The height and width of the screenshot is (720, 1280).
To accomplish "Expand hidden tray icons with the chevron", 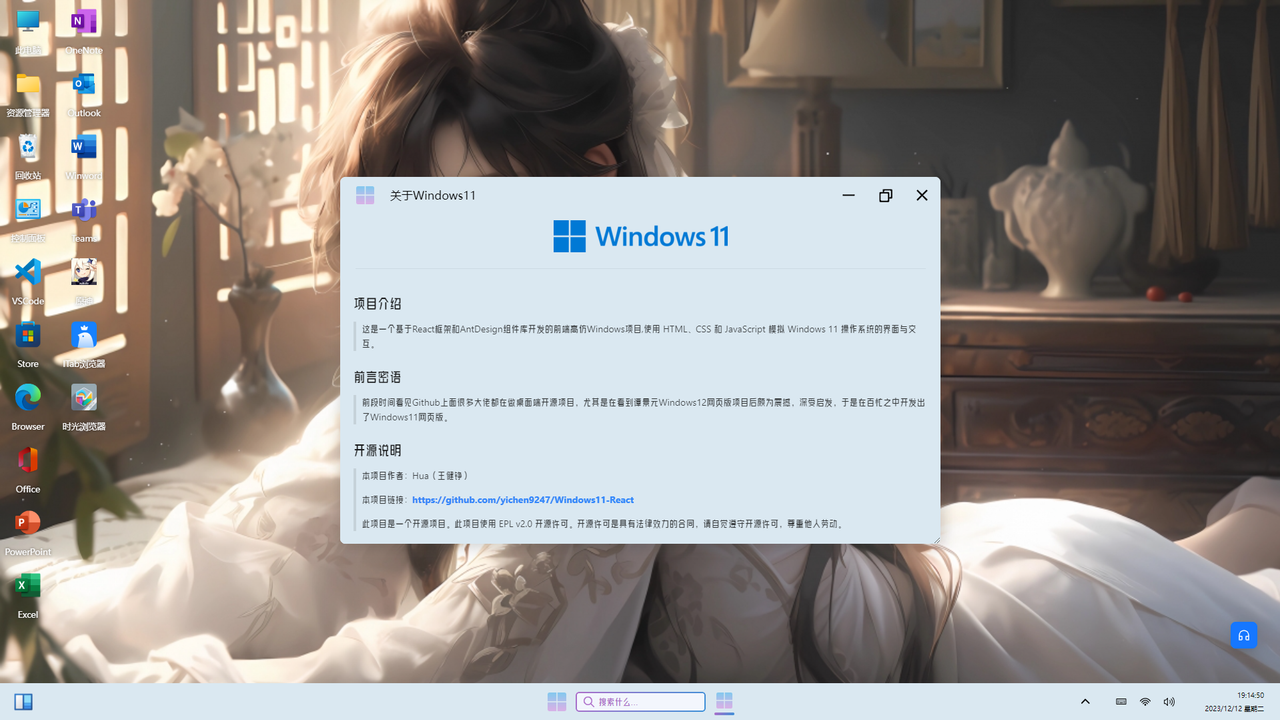I will (1084, 701).
